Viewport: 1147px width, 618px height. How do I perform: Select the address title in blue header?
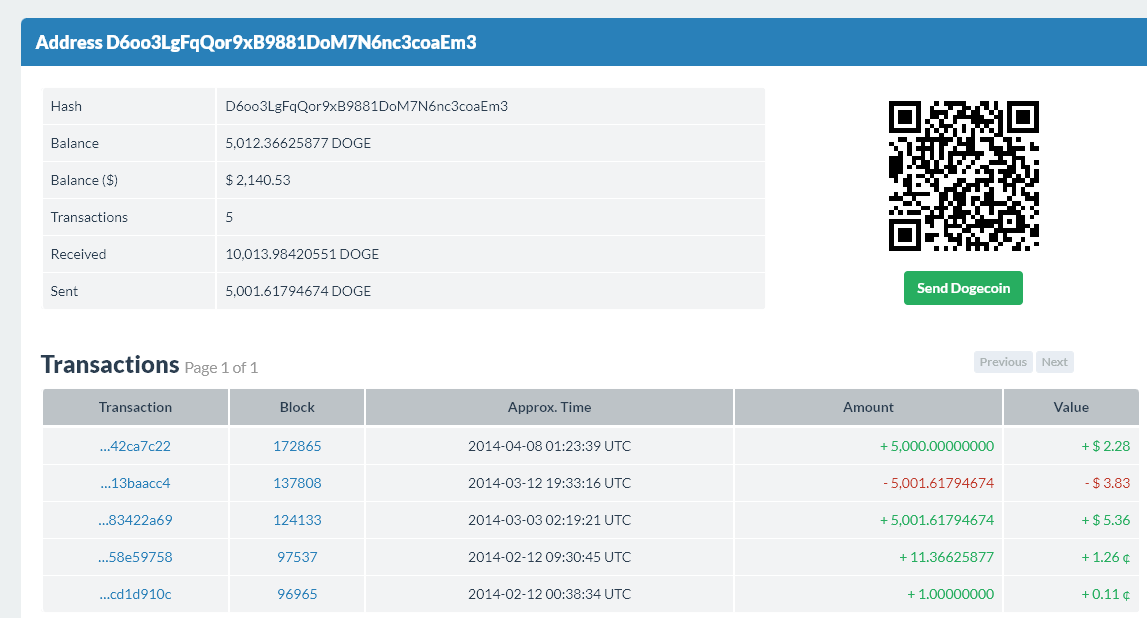click(x=256, y=42)
